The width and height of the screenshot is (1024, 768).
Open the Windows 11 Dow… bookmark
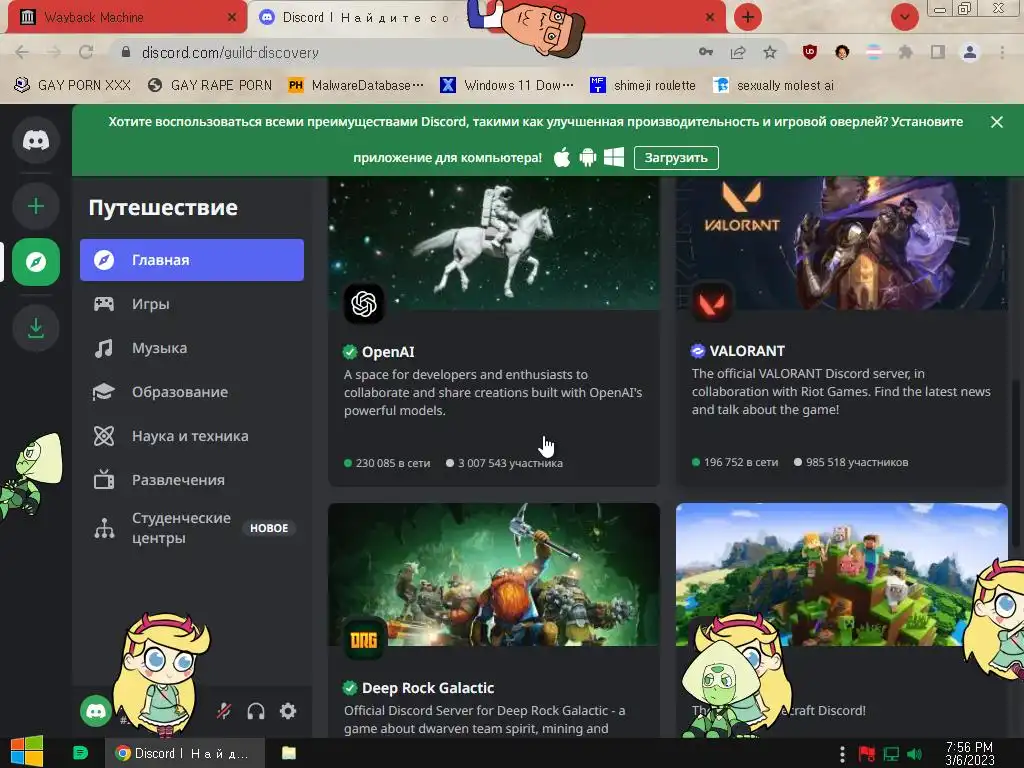pyautogui.click(x=507, y=86)
